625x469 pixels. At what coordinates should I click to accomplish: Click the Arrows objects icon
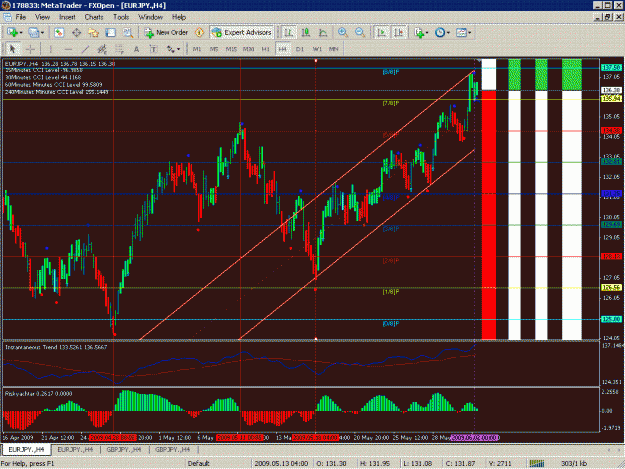tap(171, 49)
